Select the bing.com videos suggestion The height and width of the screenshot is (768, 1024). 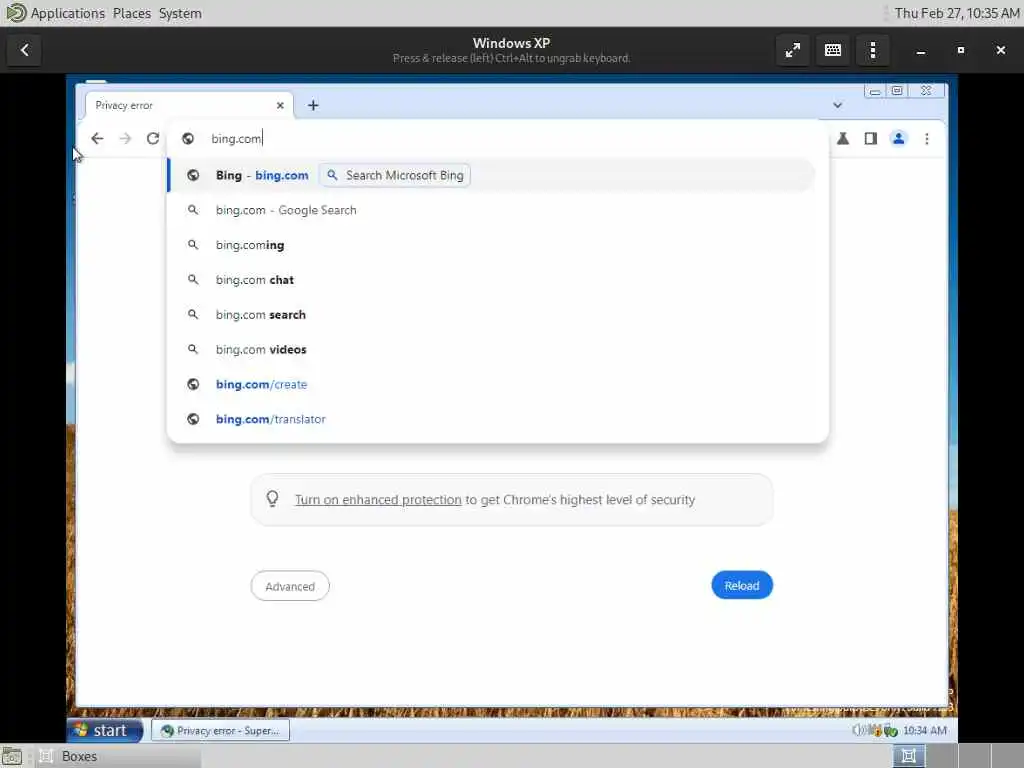(x=491, y=349)
